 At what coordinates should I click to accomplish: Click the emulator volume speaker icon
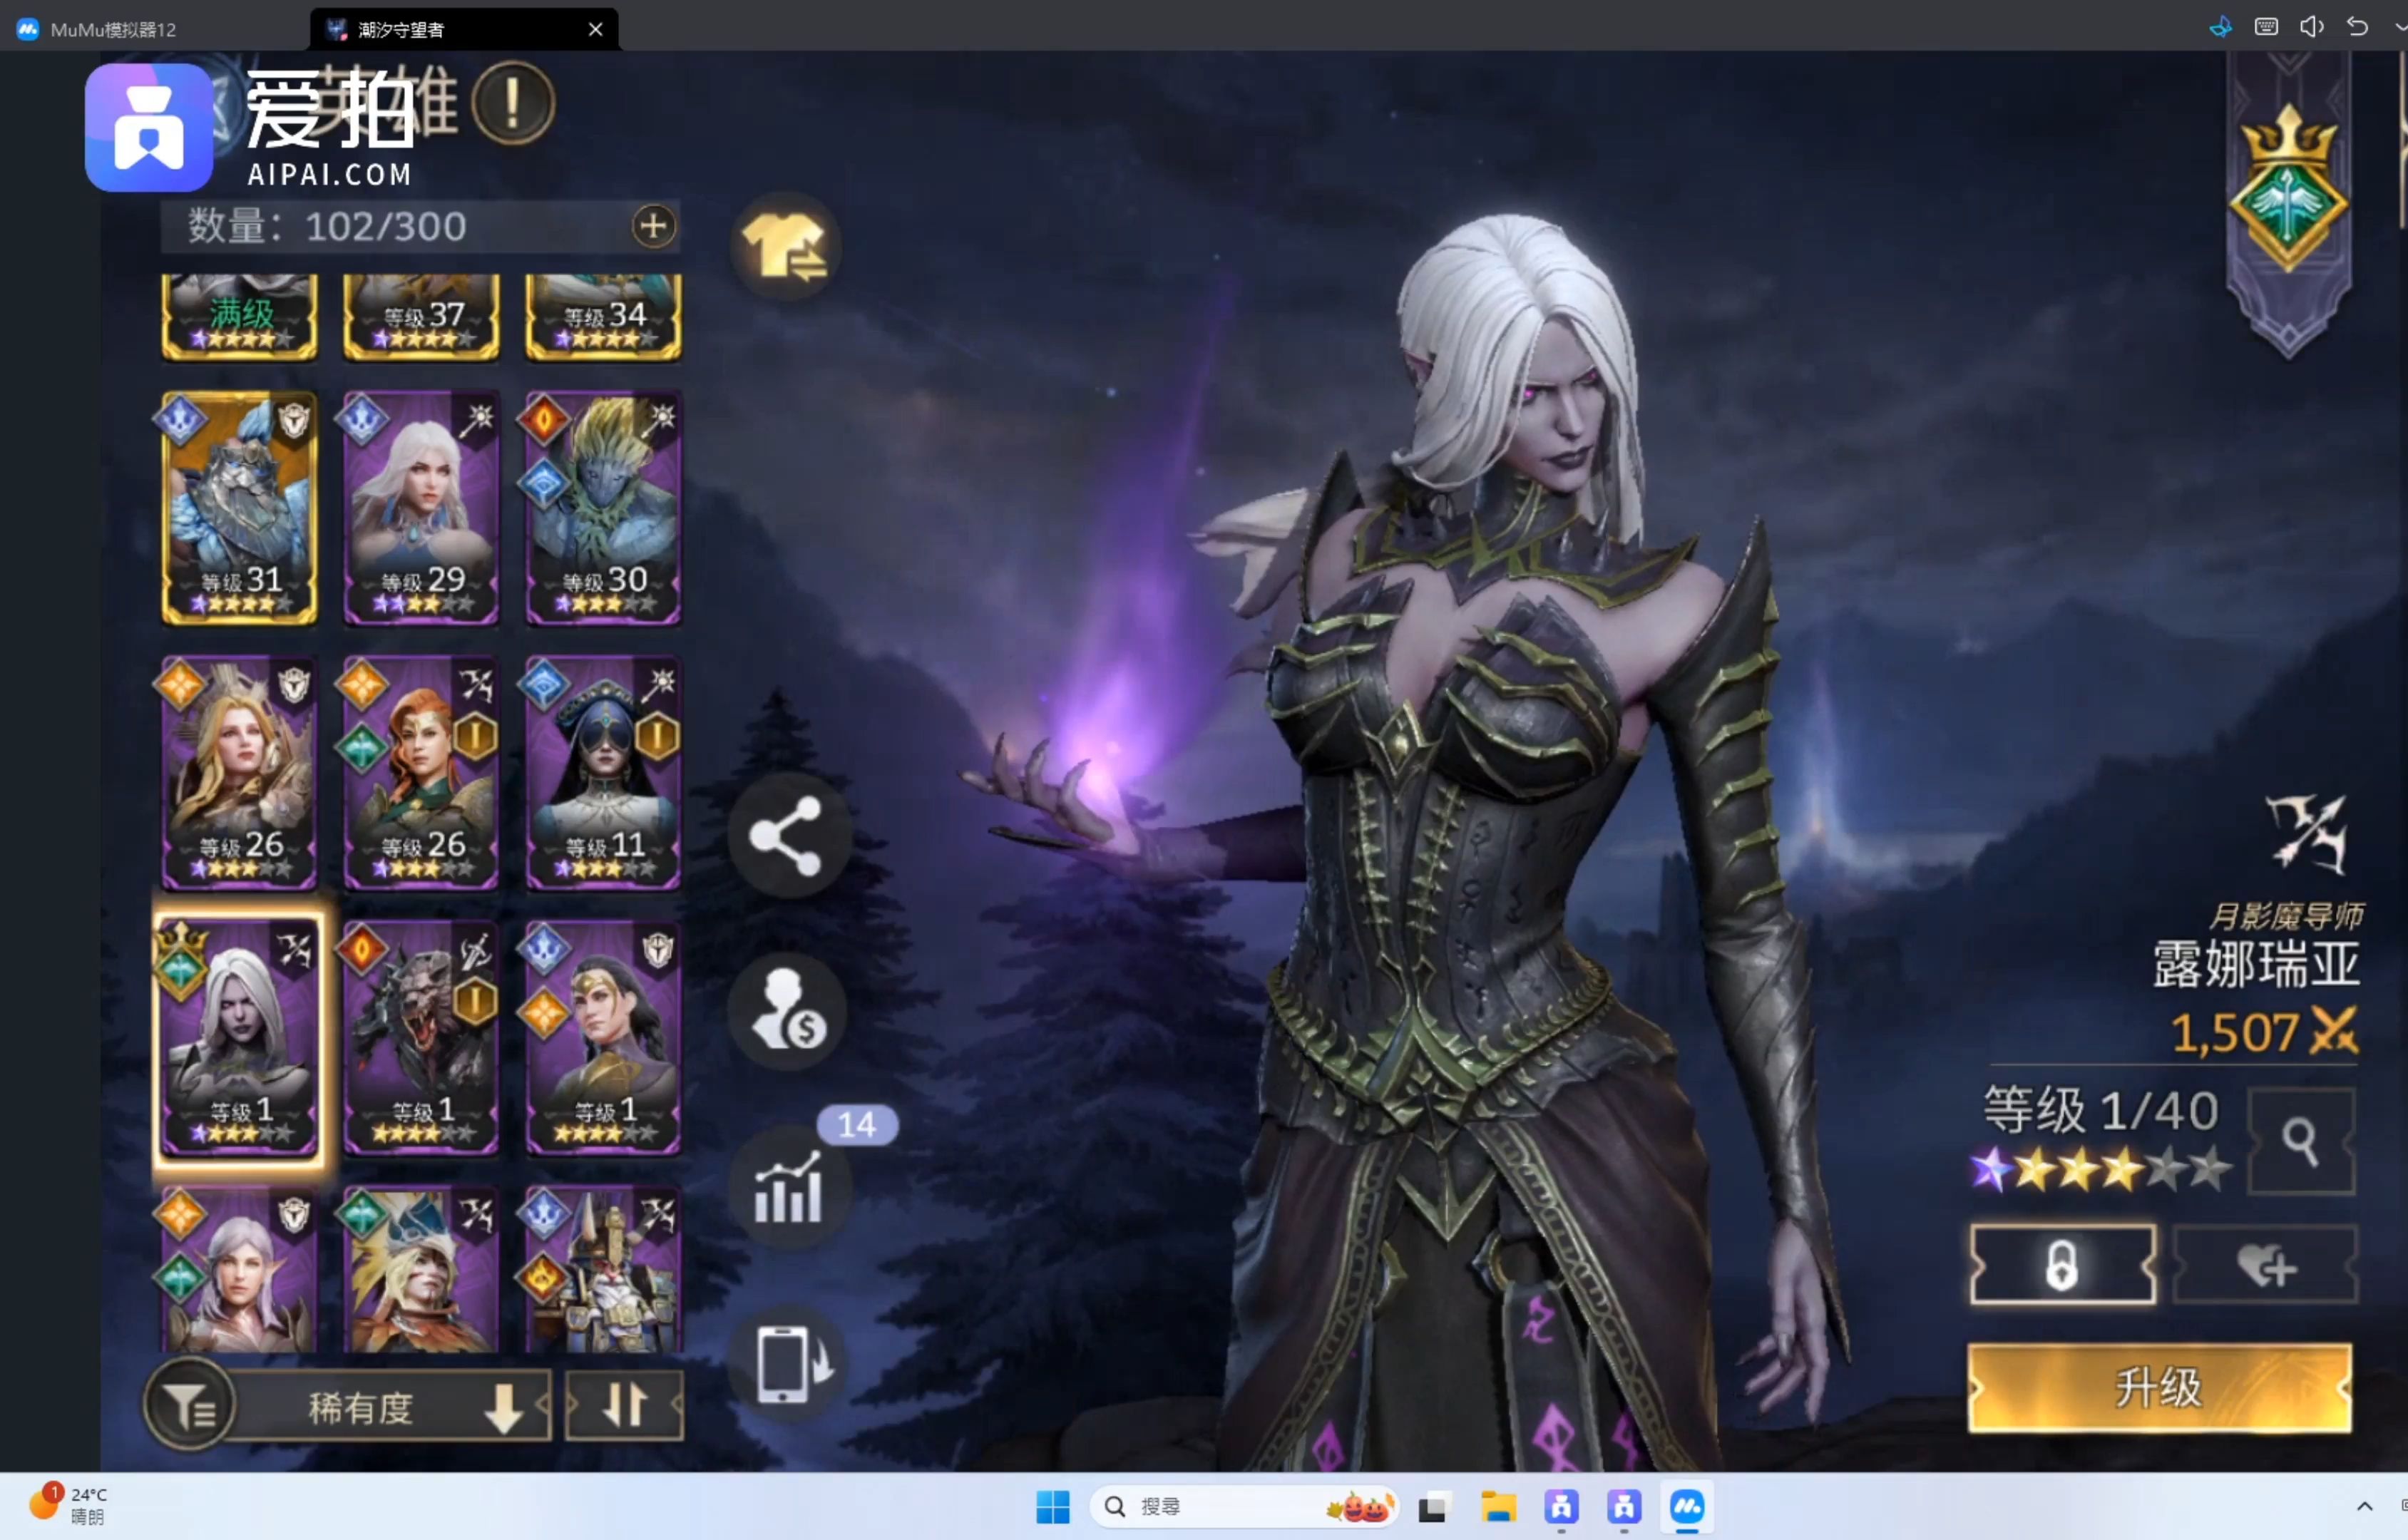tap(2311, 27)
